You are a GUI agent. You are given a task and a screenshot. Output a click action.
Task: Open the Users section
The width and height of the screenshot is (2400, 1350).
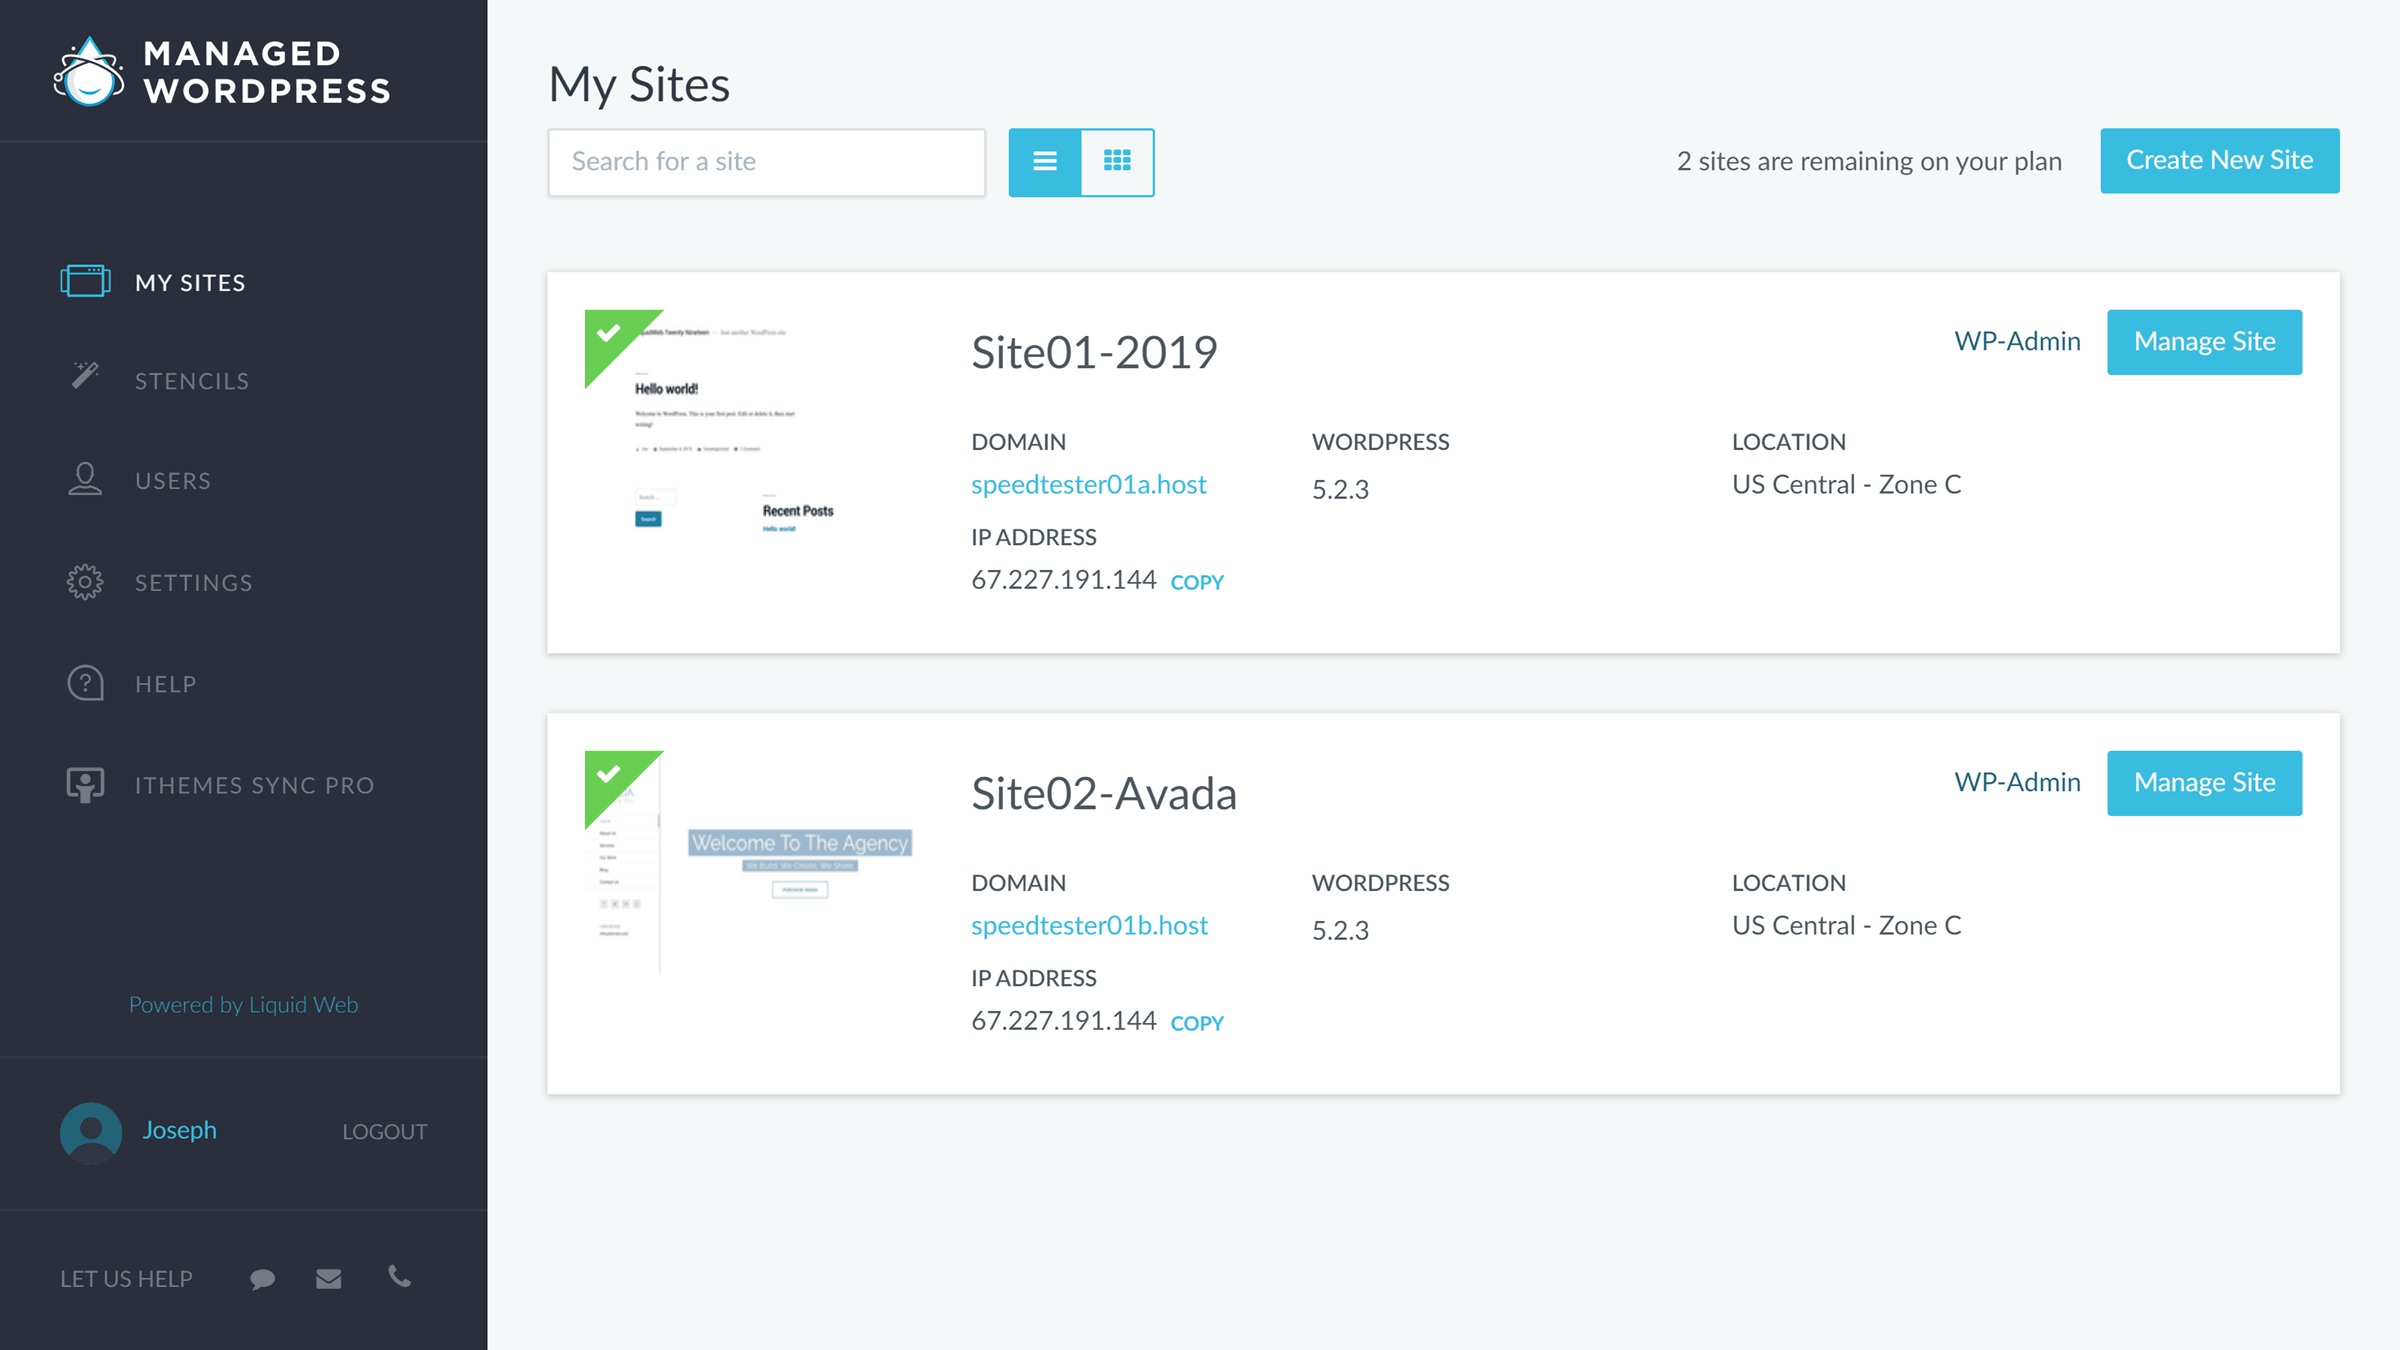[173, 481]
